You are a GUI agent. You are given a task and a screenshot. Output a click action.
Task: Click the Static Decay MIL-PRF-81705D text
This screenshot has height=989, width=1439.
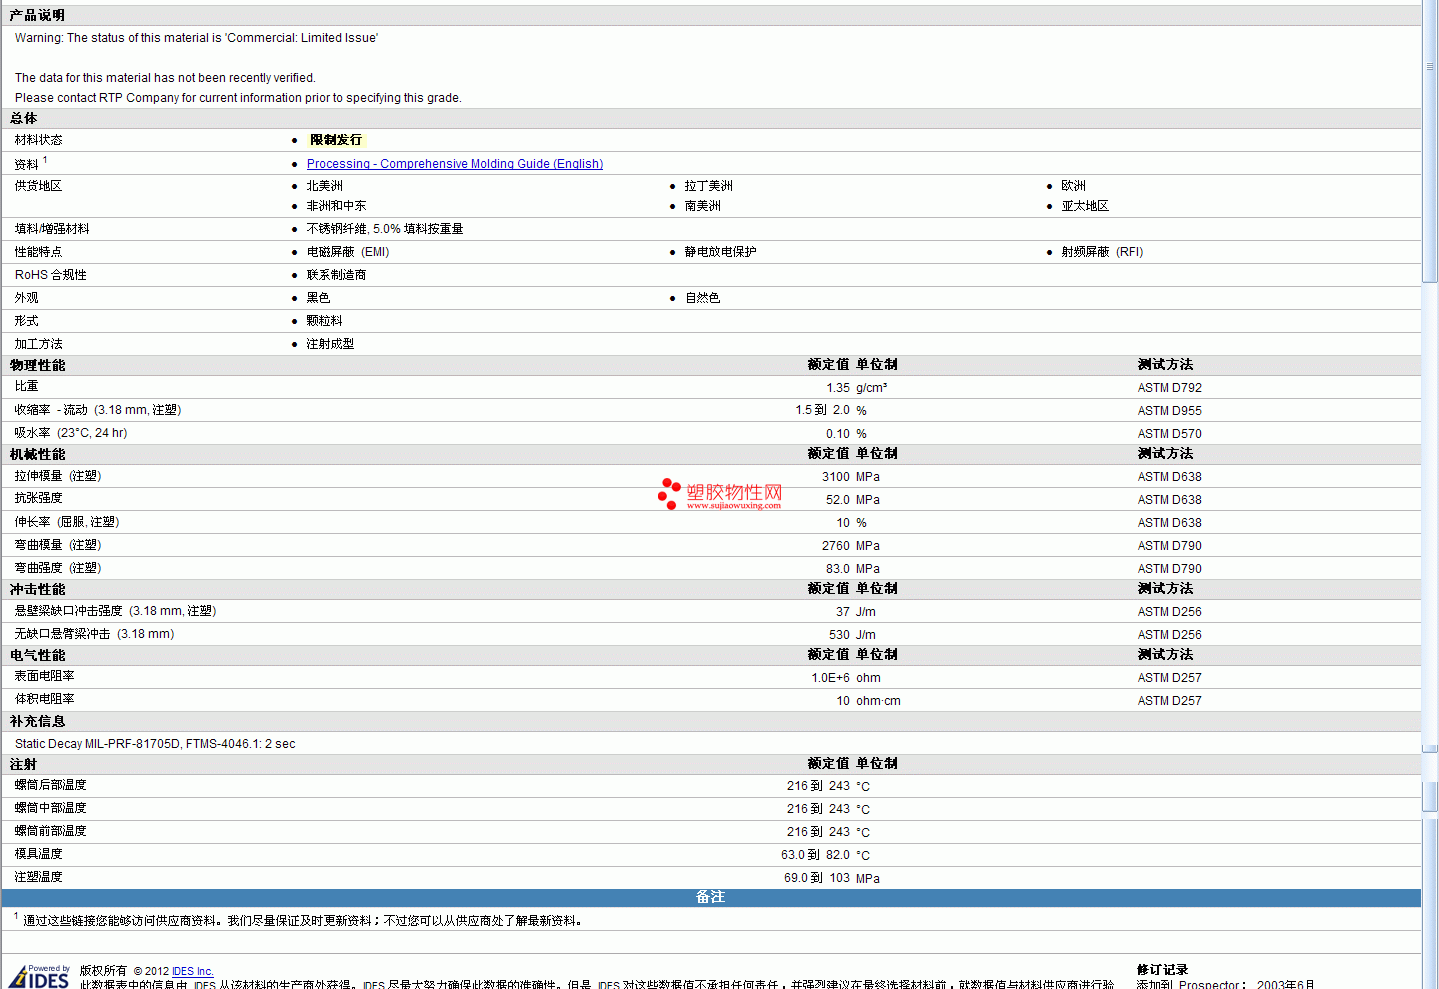coord(155,744)
